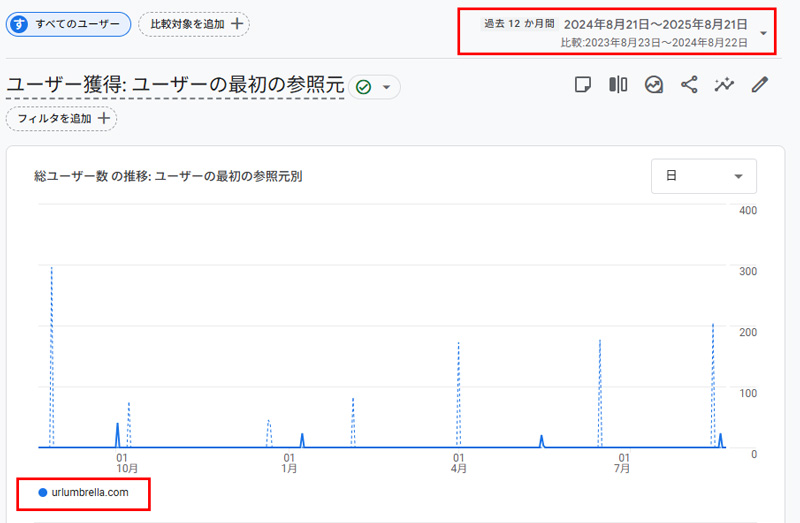
Task: Click the urlumbrella.com legend entry
Action: [x=84, y=493]
